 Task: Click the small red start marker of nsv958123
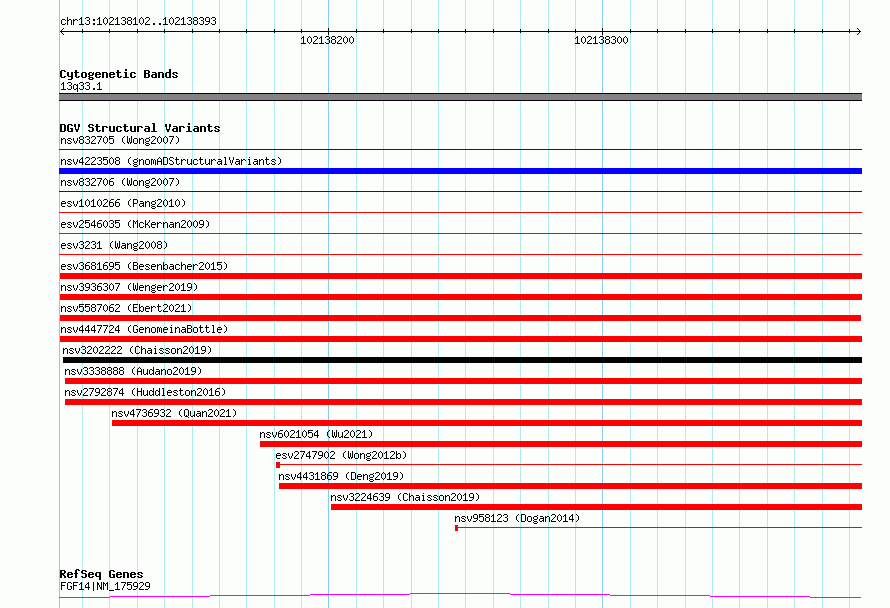pos(456,528)
